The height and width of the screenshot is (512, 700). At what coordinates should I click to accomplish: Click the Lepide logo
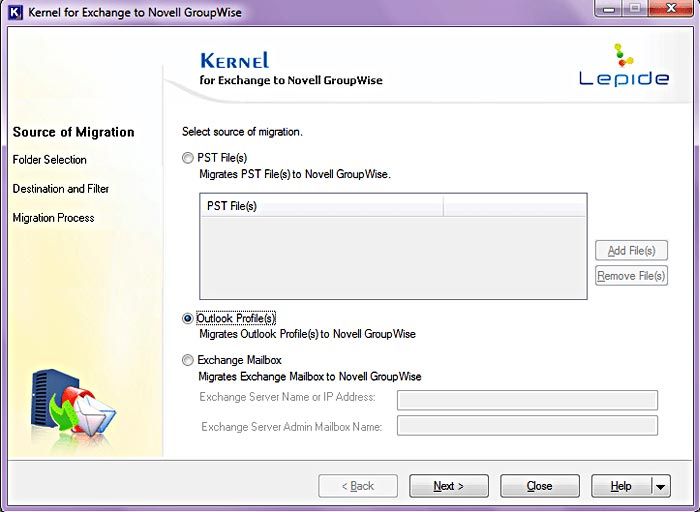624,66
